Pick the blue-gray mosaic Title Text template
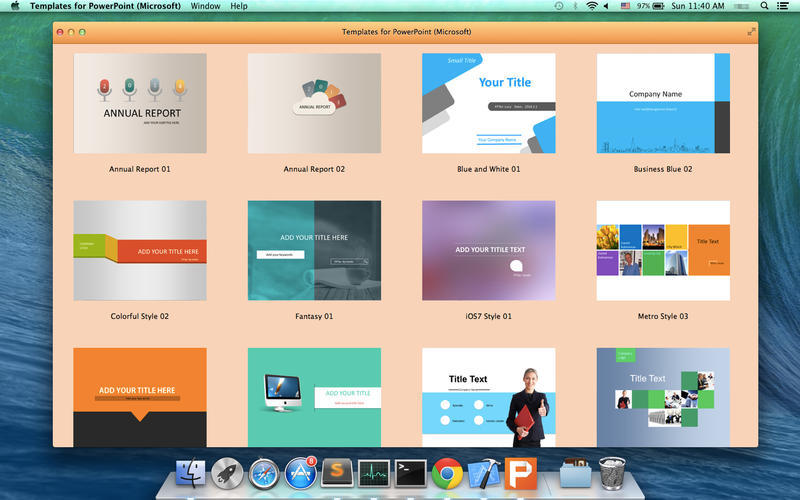 pos(663,397)
